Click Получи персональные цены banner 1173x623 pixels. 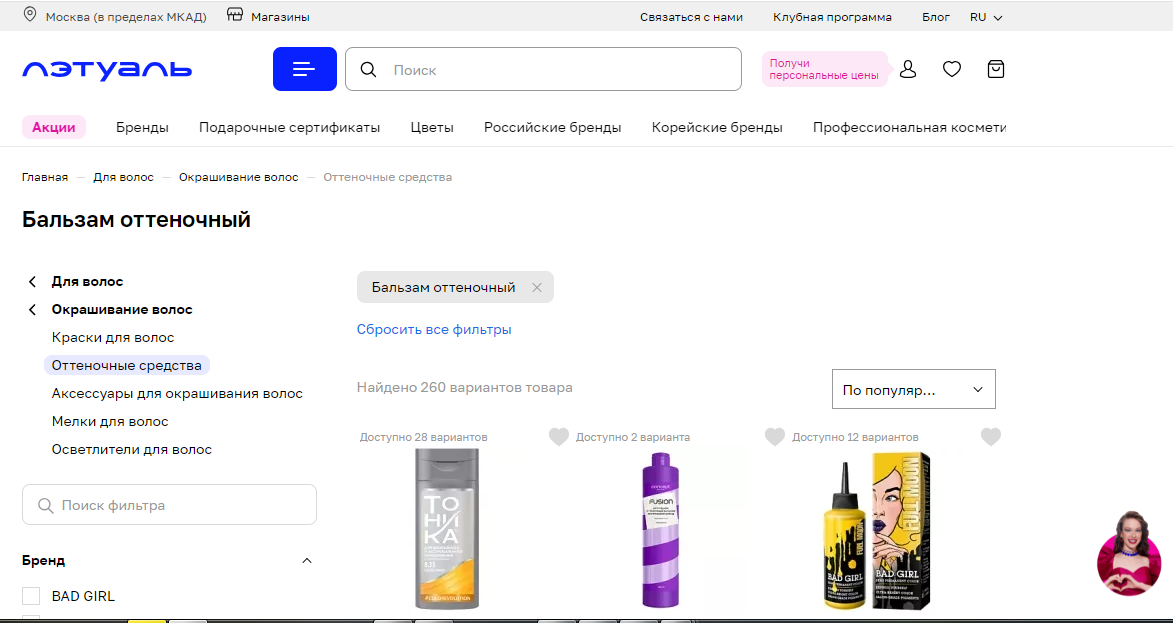click(825, 70)
